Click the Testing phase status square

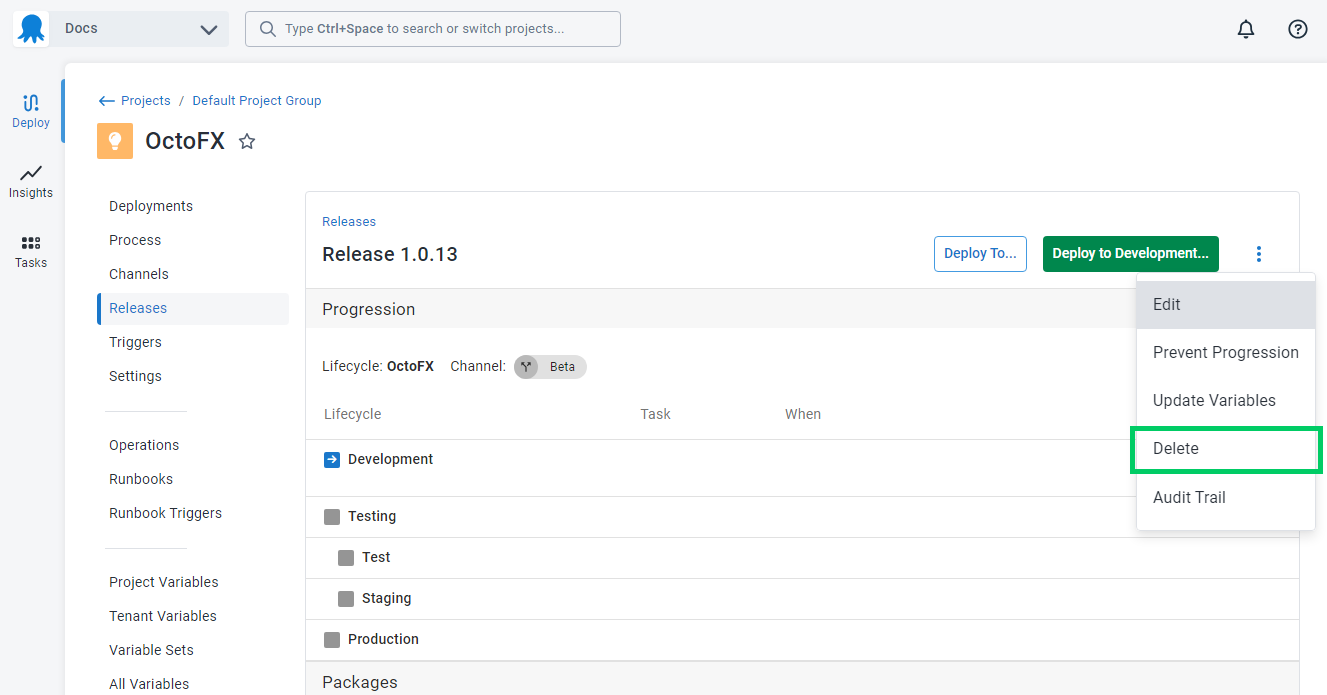pos(332,517)
